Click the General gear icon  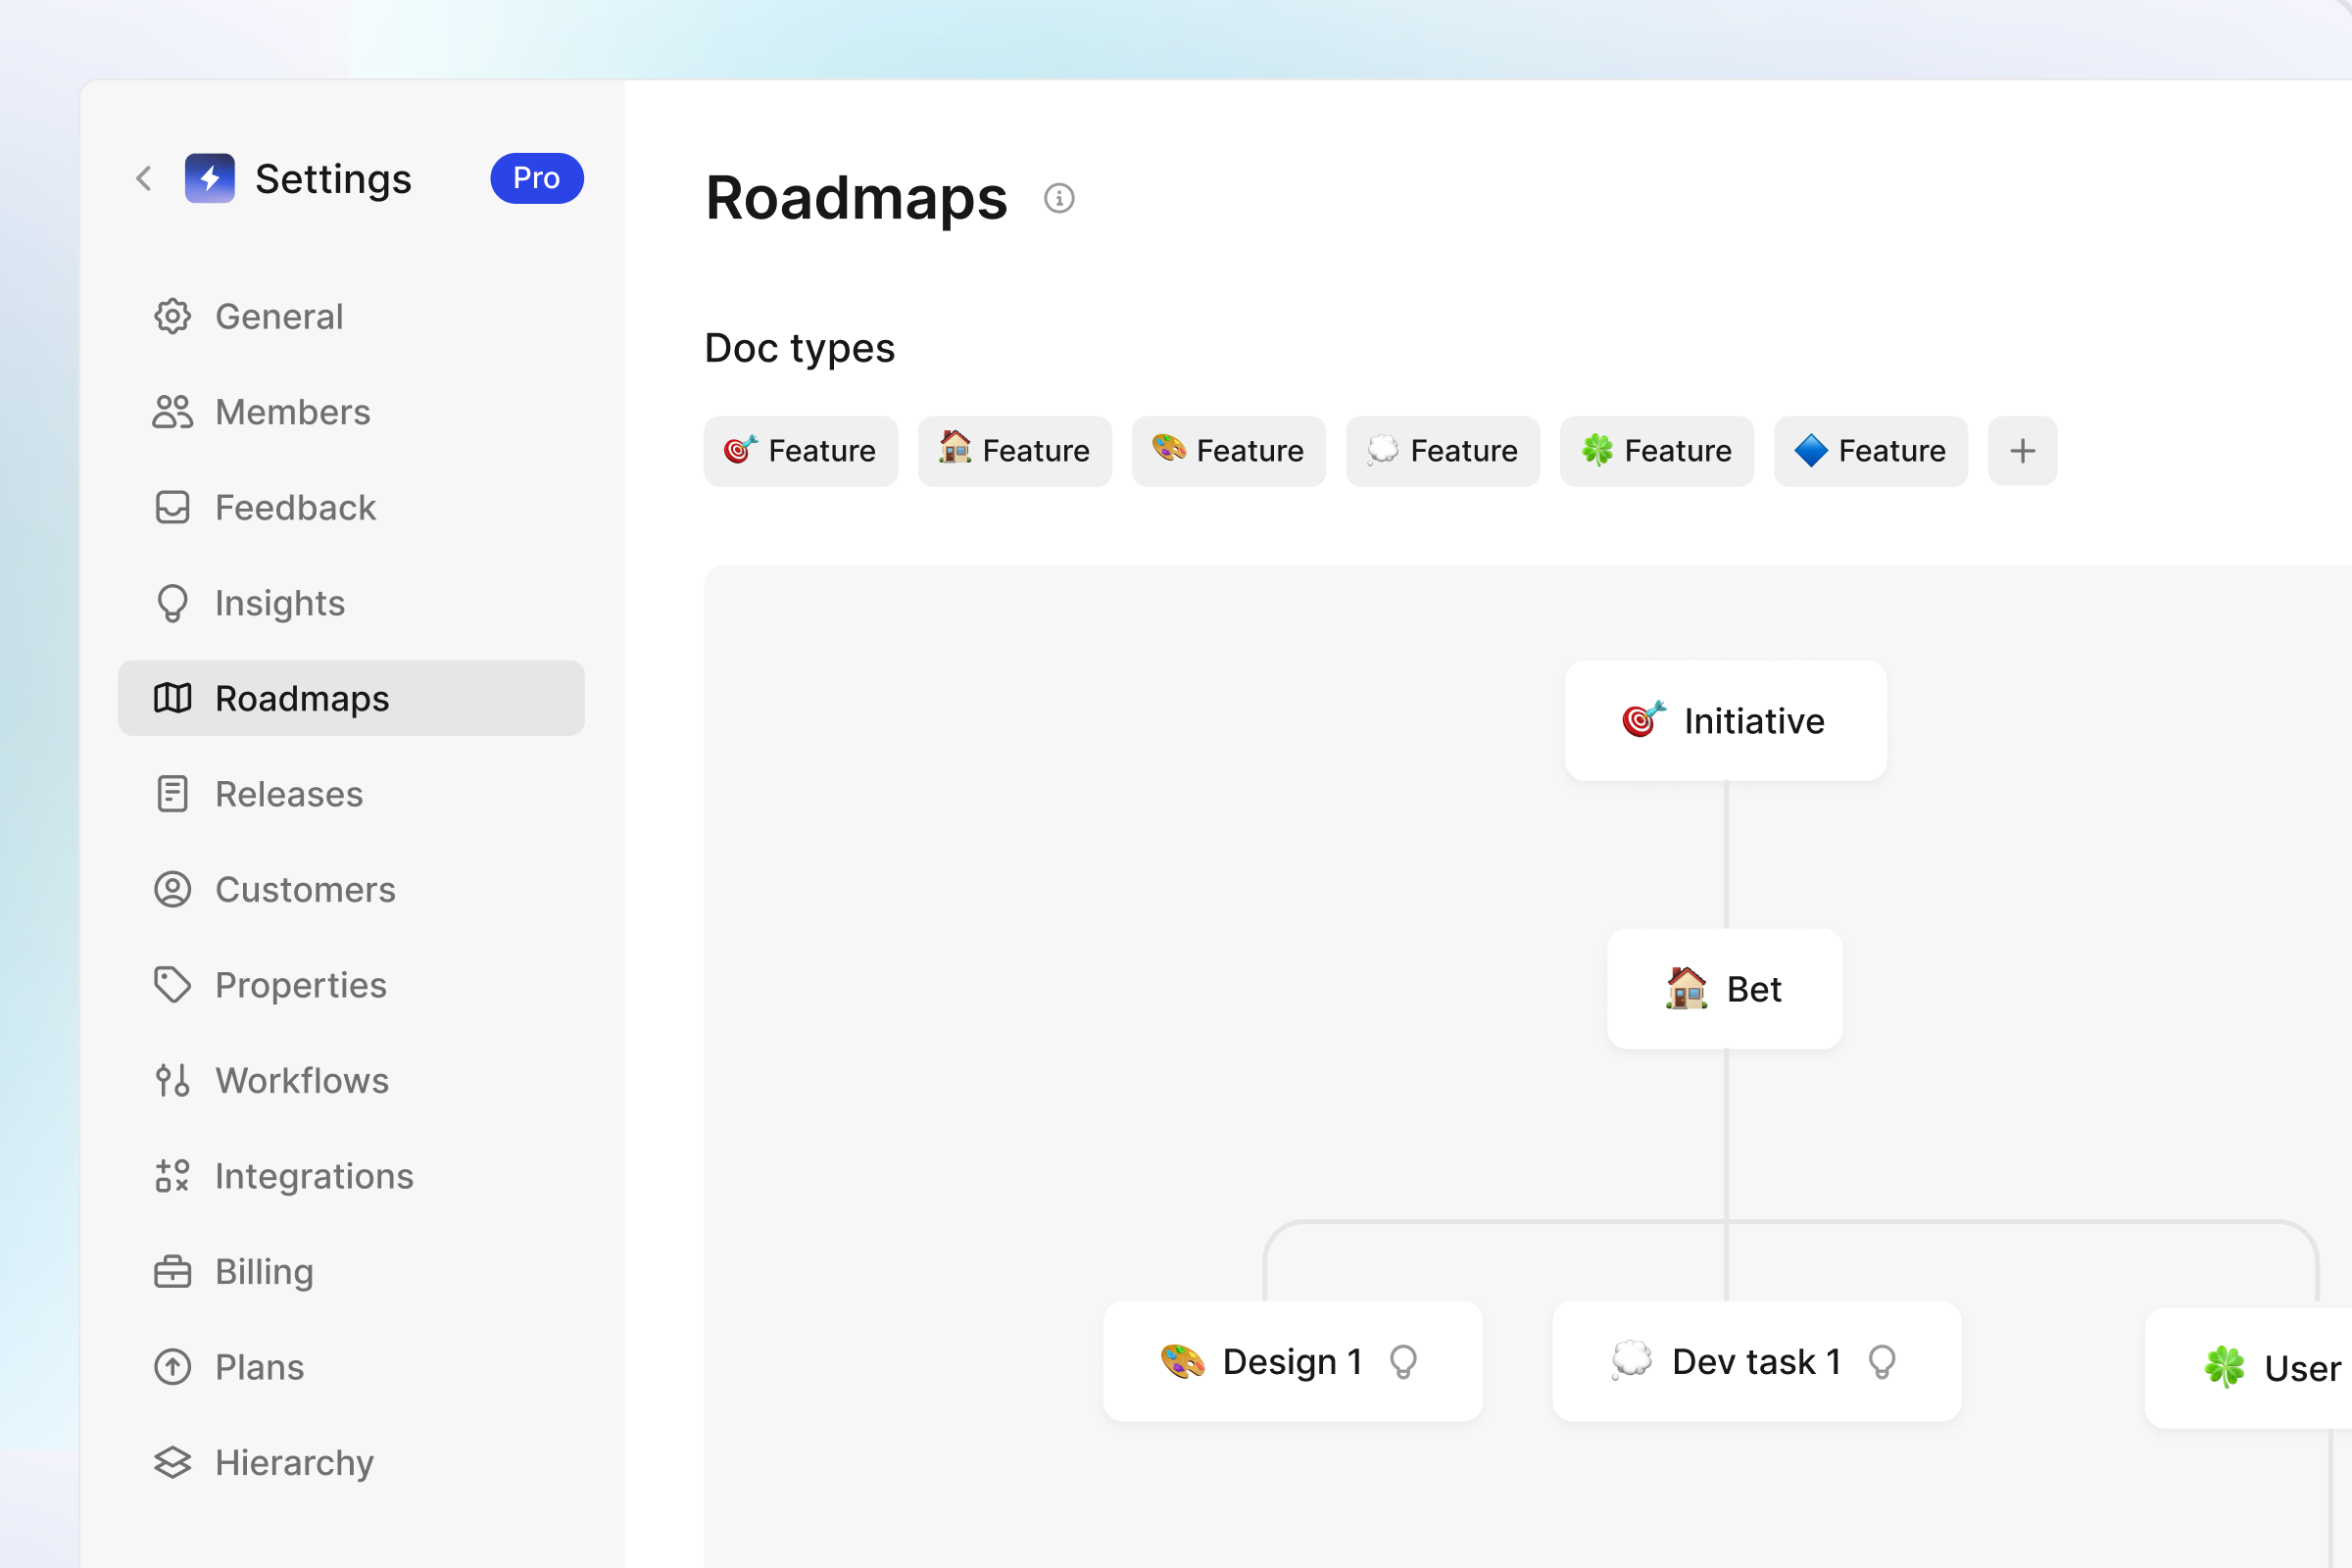(172, 316)
